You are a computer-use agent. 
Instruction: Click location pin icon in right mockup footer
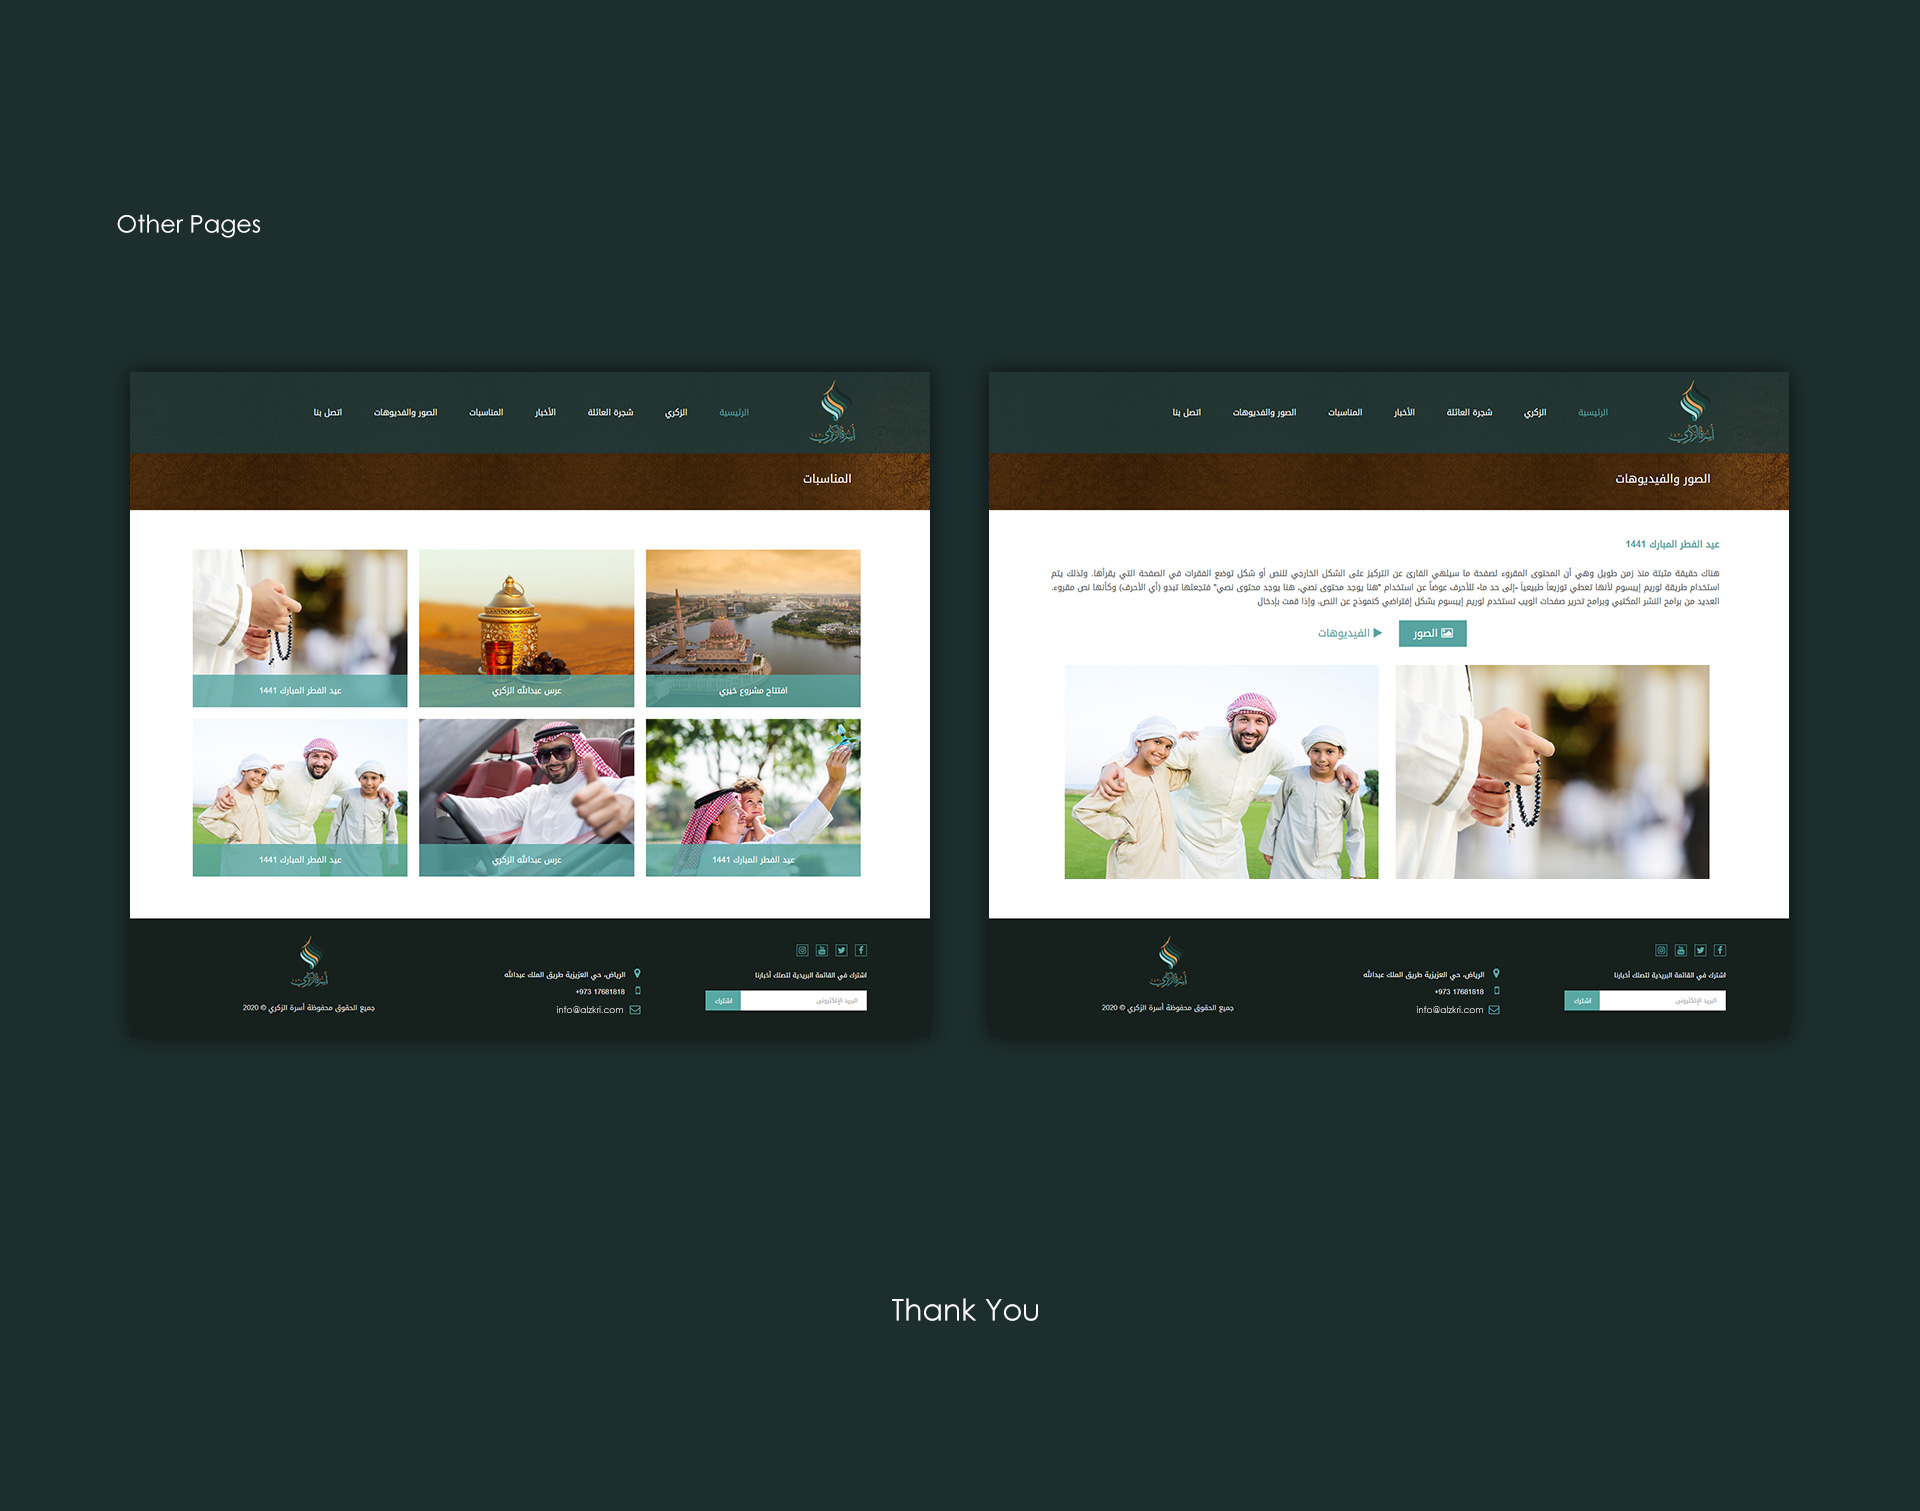(x=1496, y=973)
